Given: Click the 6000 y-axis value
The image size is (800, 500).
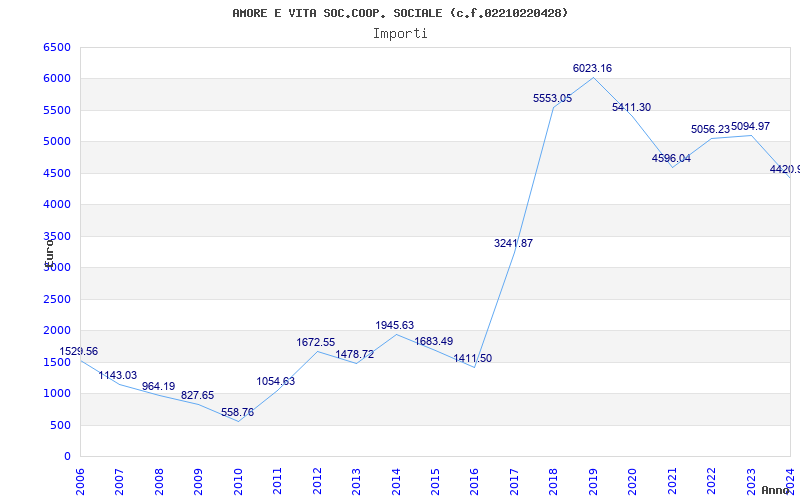Looking at the screenshot, I should pos(57,79).
